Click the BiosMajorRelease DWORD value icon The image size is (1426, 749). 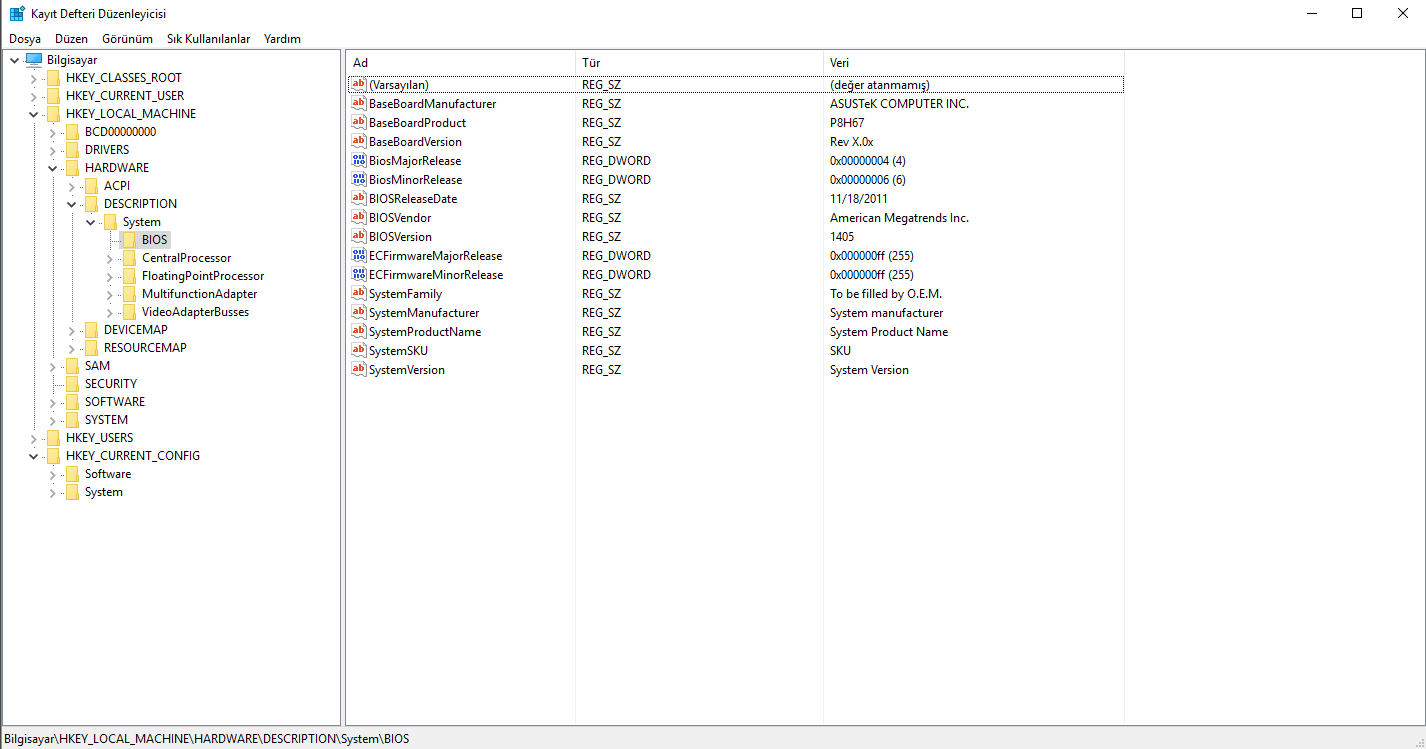tap(359, 161)
